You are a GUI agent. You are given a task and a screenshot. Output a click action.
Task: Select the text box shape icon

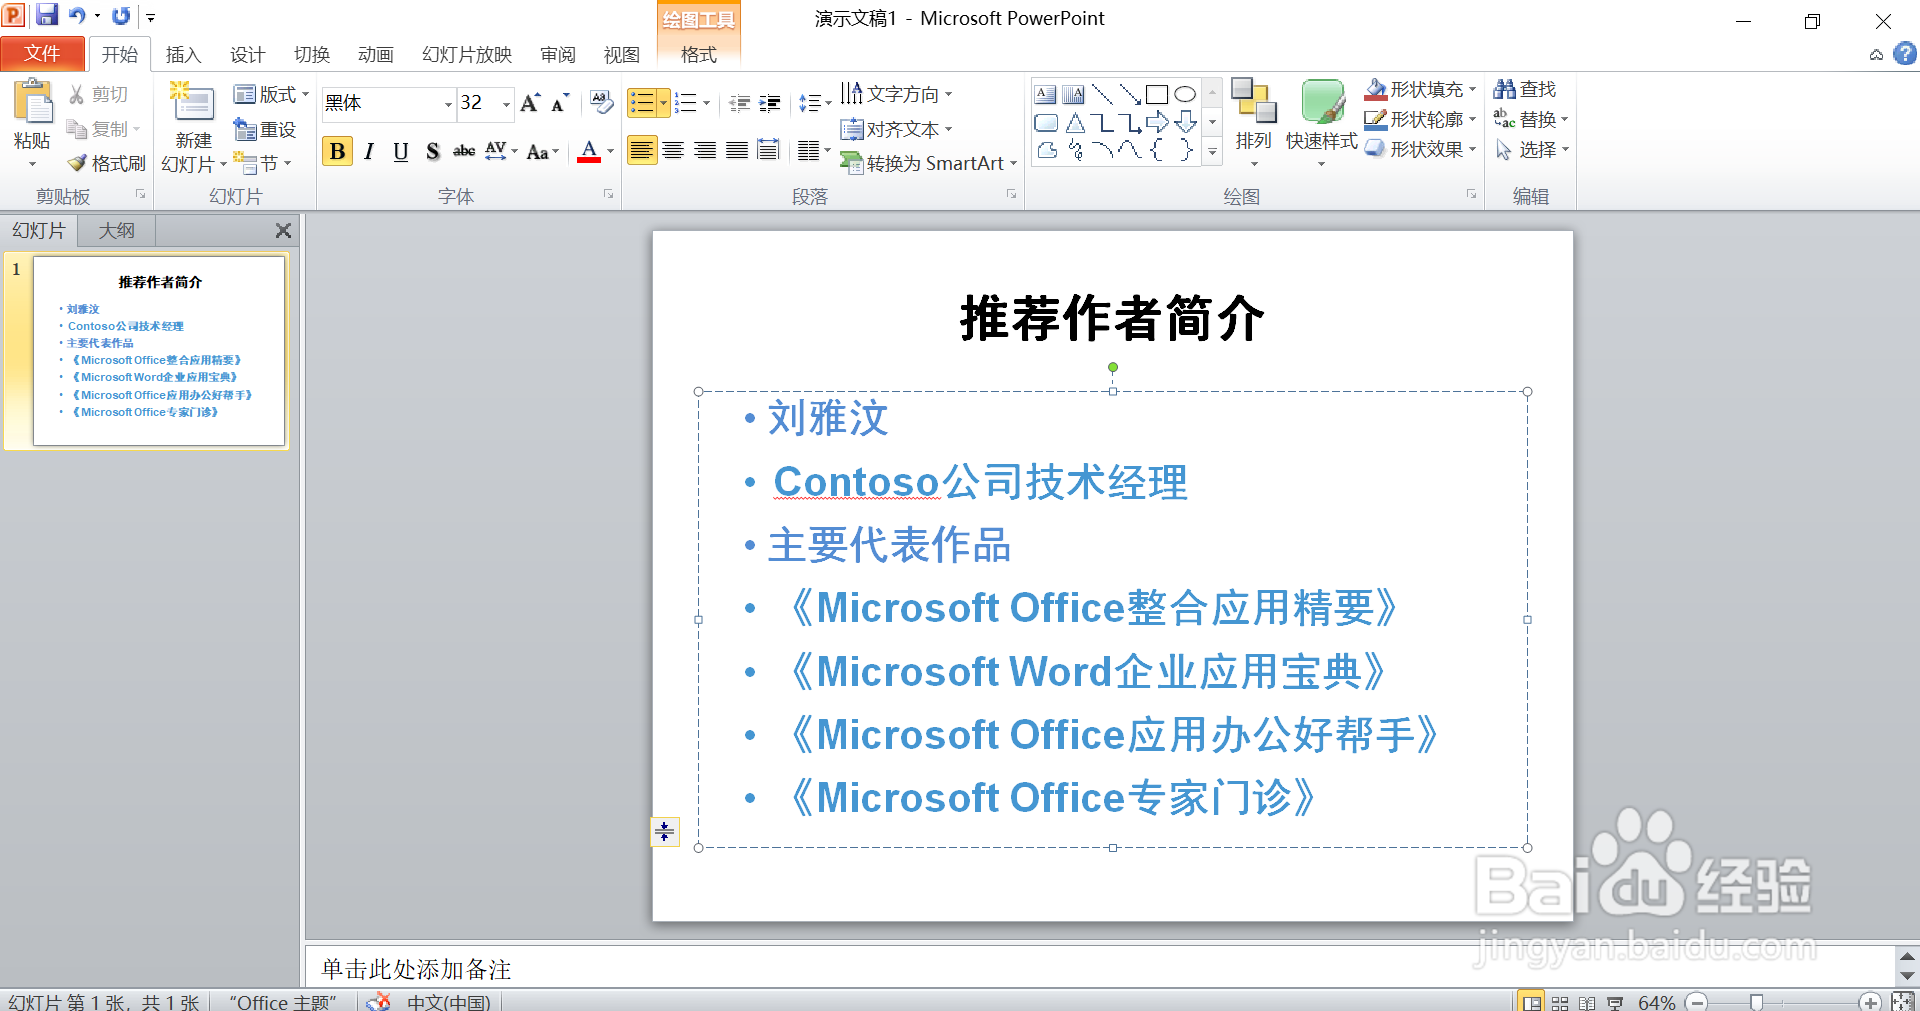pos(1046,95)
